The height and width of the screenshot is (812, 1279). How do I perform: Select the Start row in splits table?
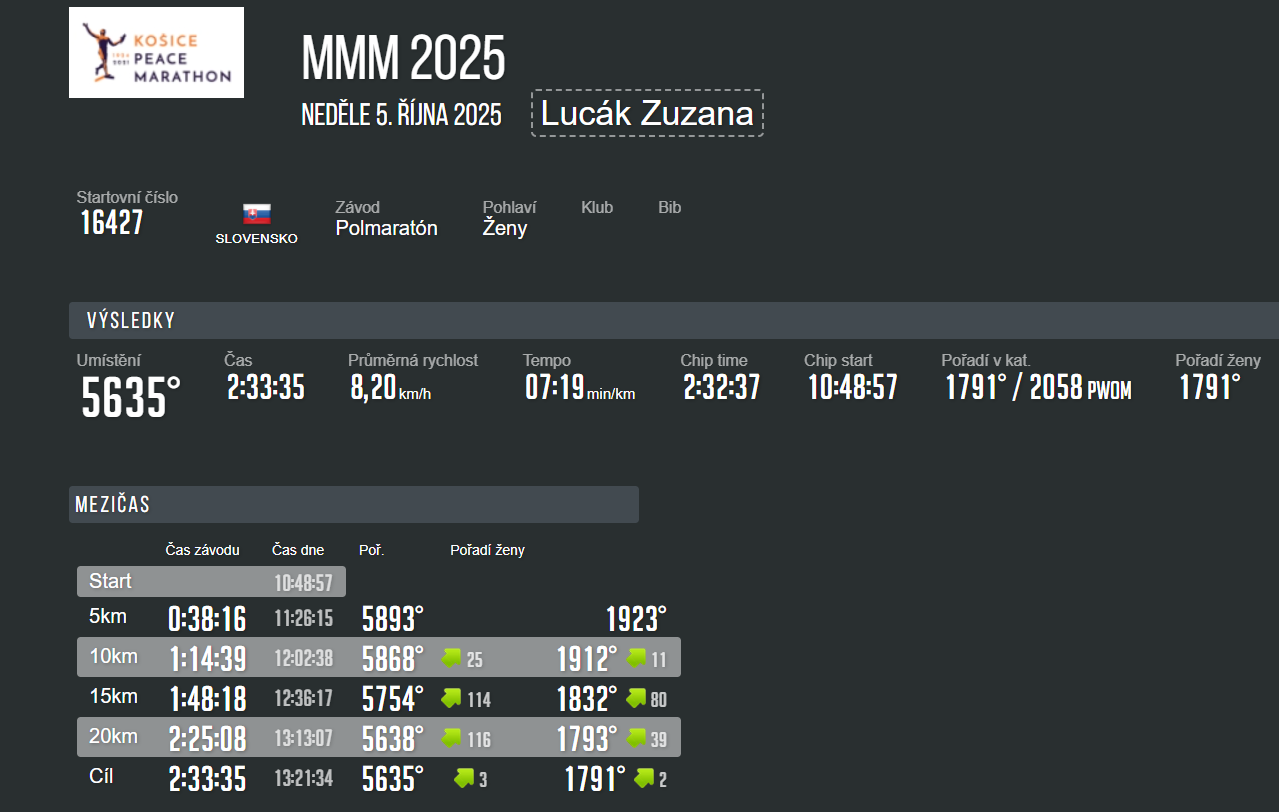(x=211, y=581)
